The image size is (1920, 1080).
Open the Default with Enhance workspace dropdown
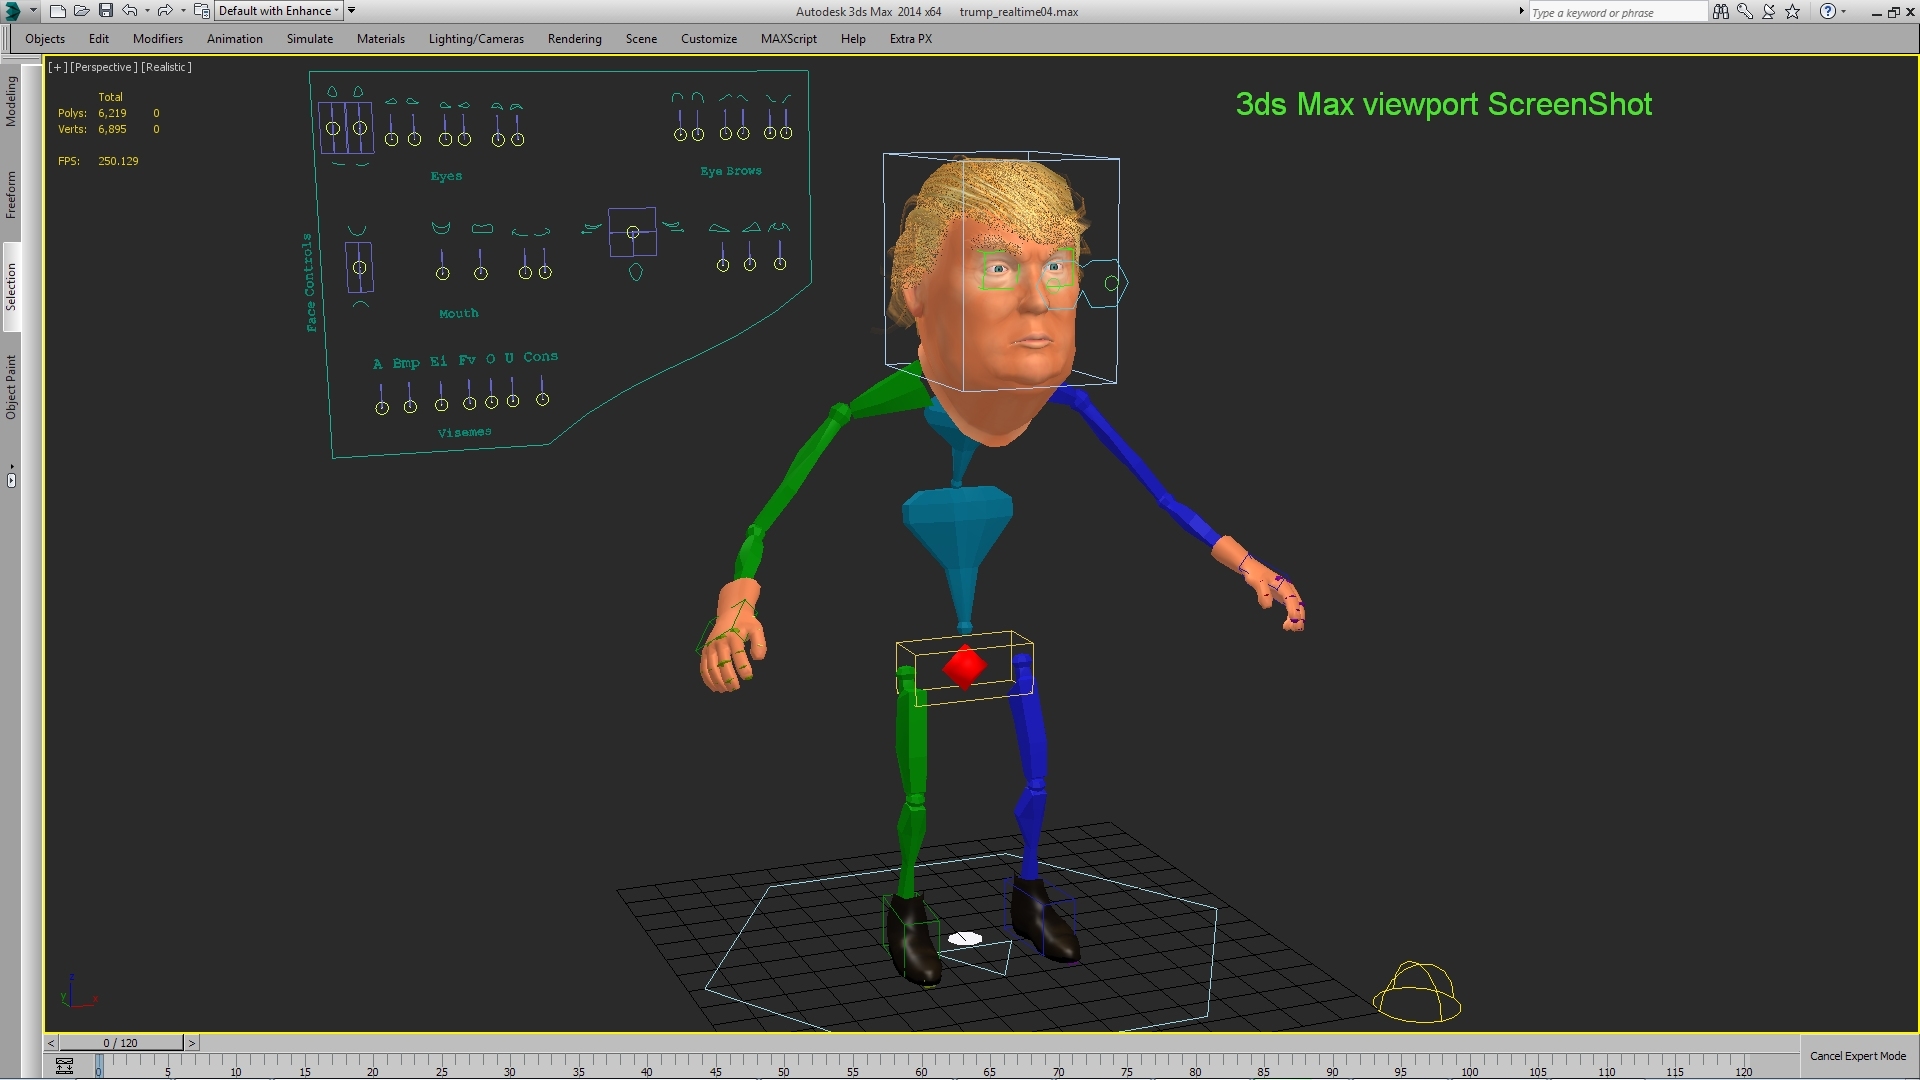click(x=336, y=11)
